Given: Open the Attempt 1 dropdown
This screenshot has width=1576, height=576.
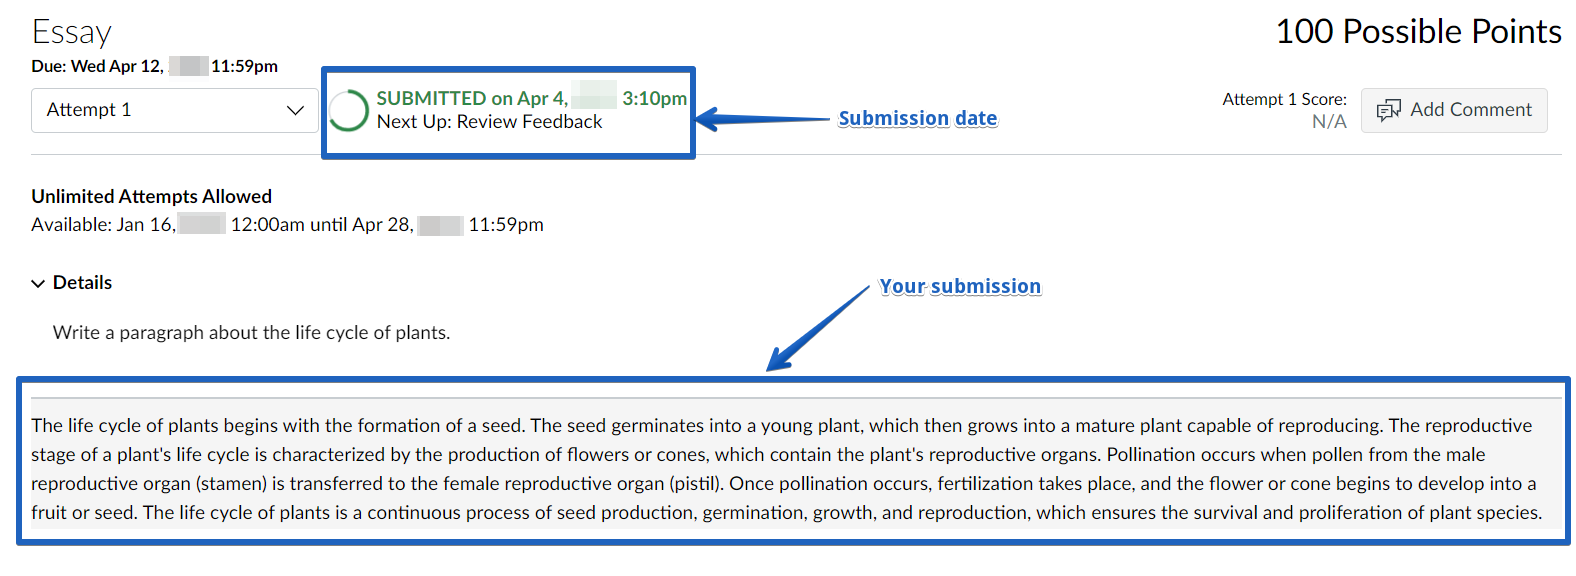Looking at the screenshot, I should click(175, 110).
